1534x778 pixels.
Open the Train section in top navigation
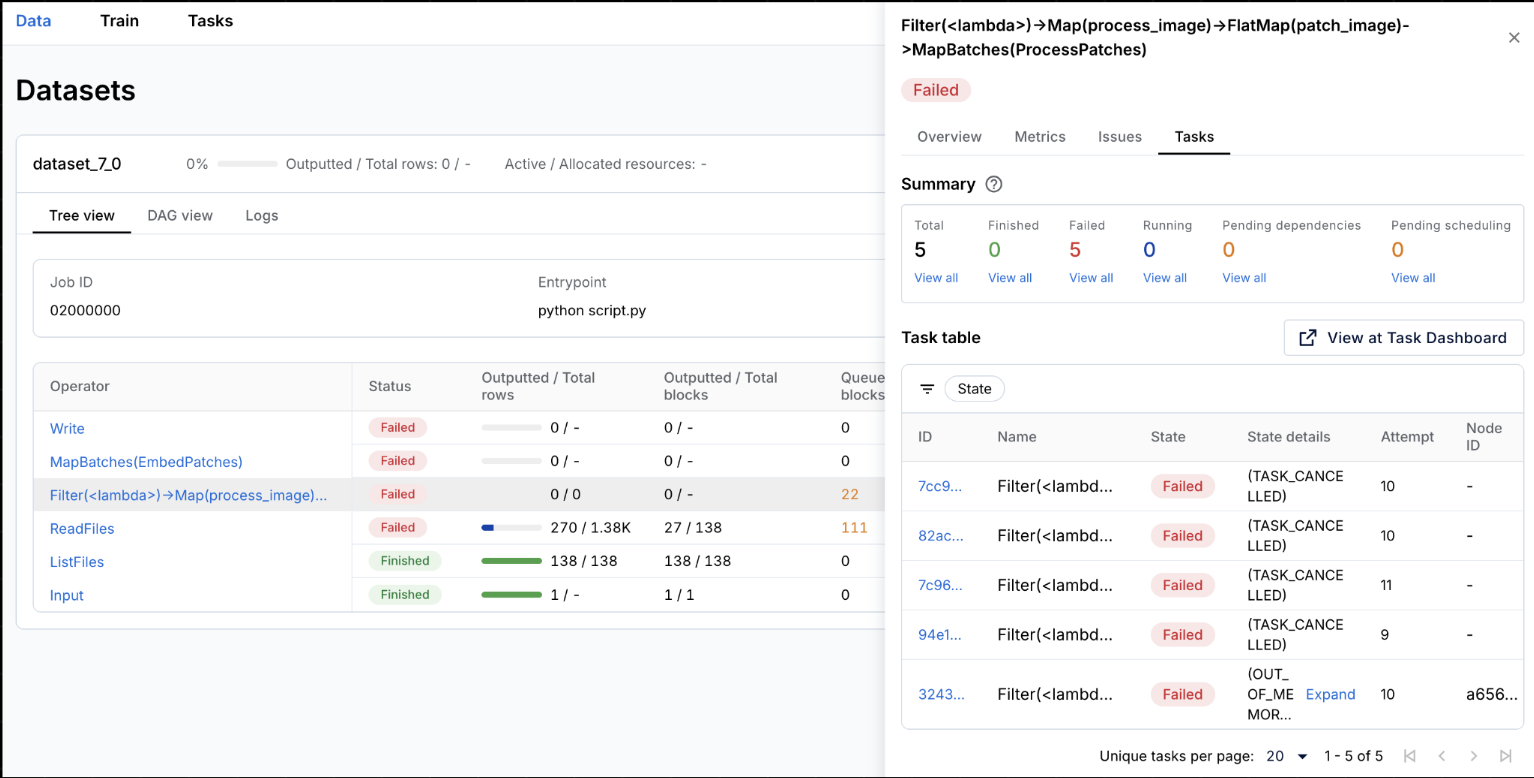pyautogui.click(x=119, y=20)
